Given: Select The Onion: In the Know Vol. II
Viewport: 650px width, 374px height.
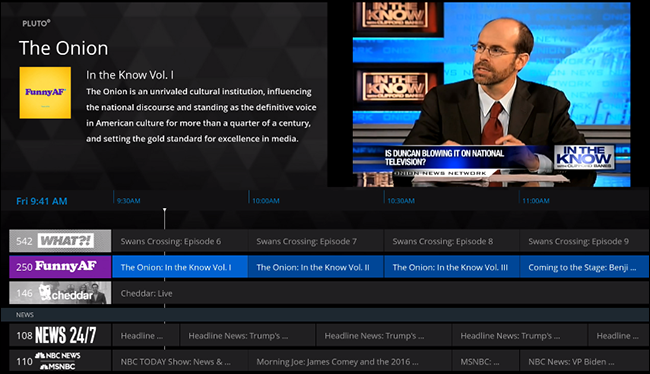Looking at the screenshot, I should click(315, 267).
